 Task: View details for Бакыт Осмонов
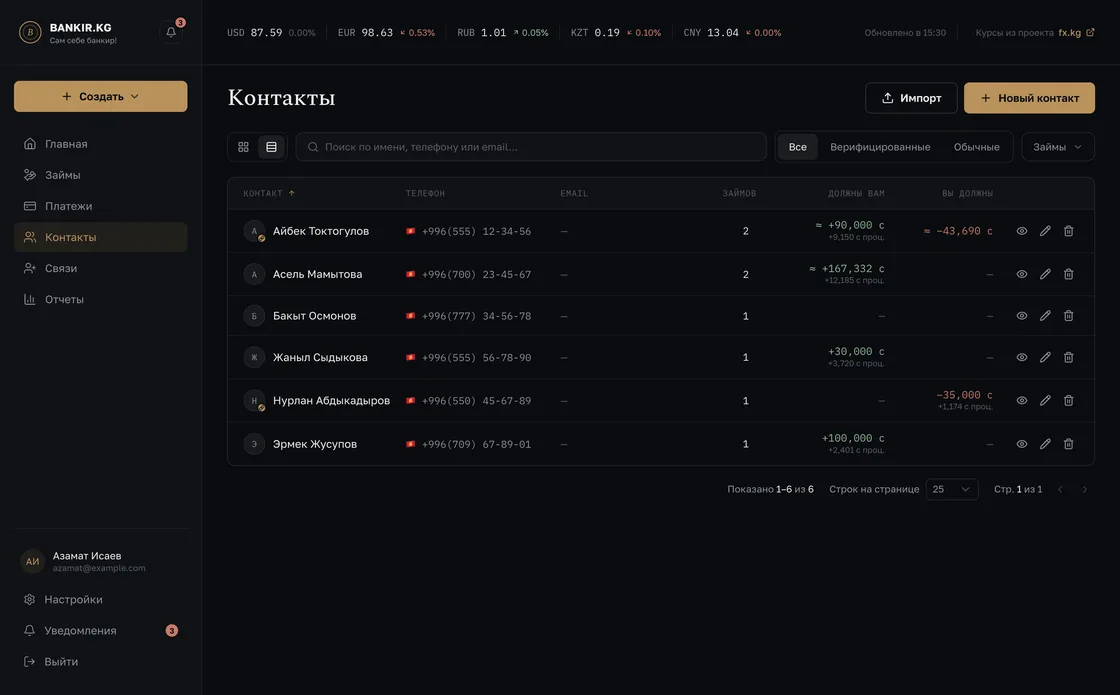pyautogui.click(x=1021, y=316)
